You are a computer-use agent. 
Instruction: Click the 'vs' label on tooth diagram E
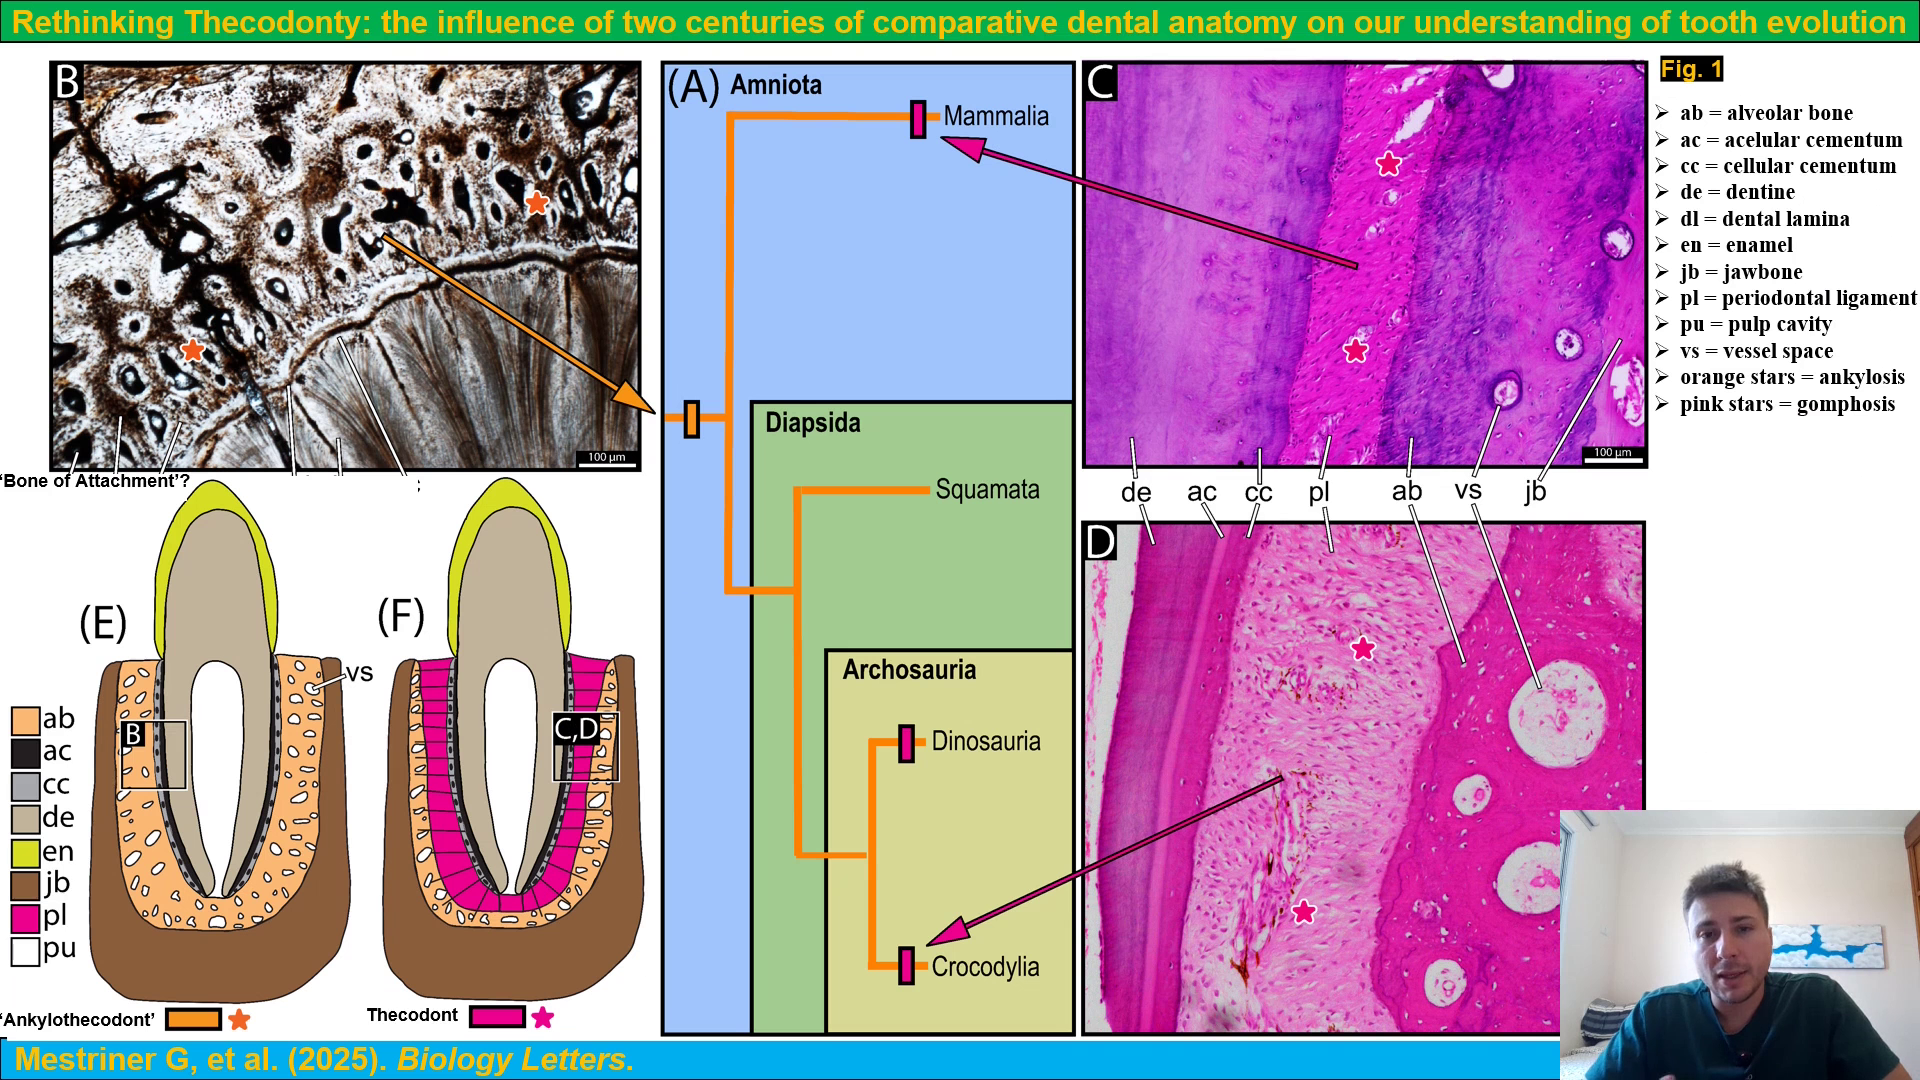(x=359, y=673)
